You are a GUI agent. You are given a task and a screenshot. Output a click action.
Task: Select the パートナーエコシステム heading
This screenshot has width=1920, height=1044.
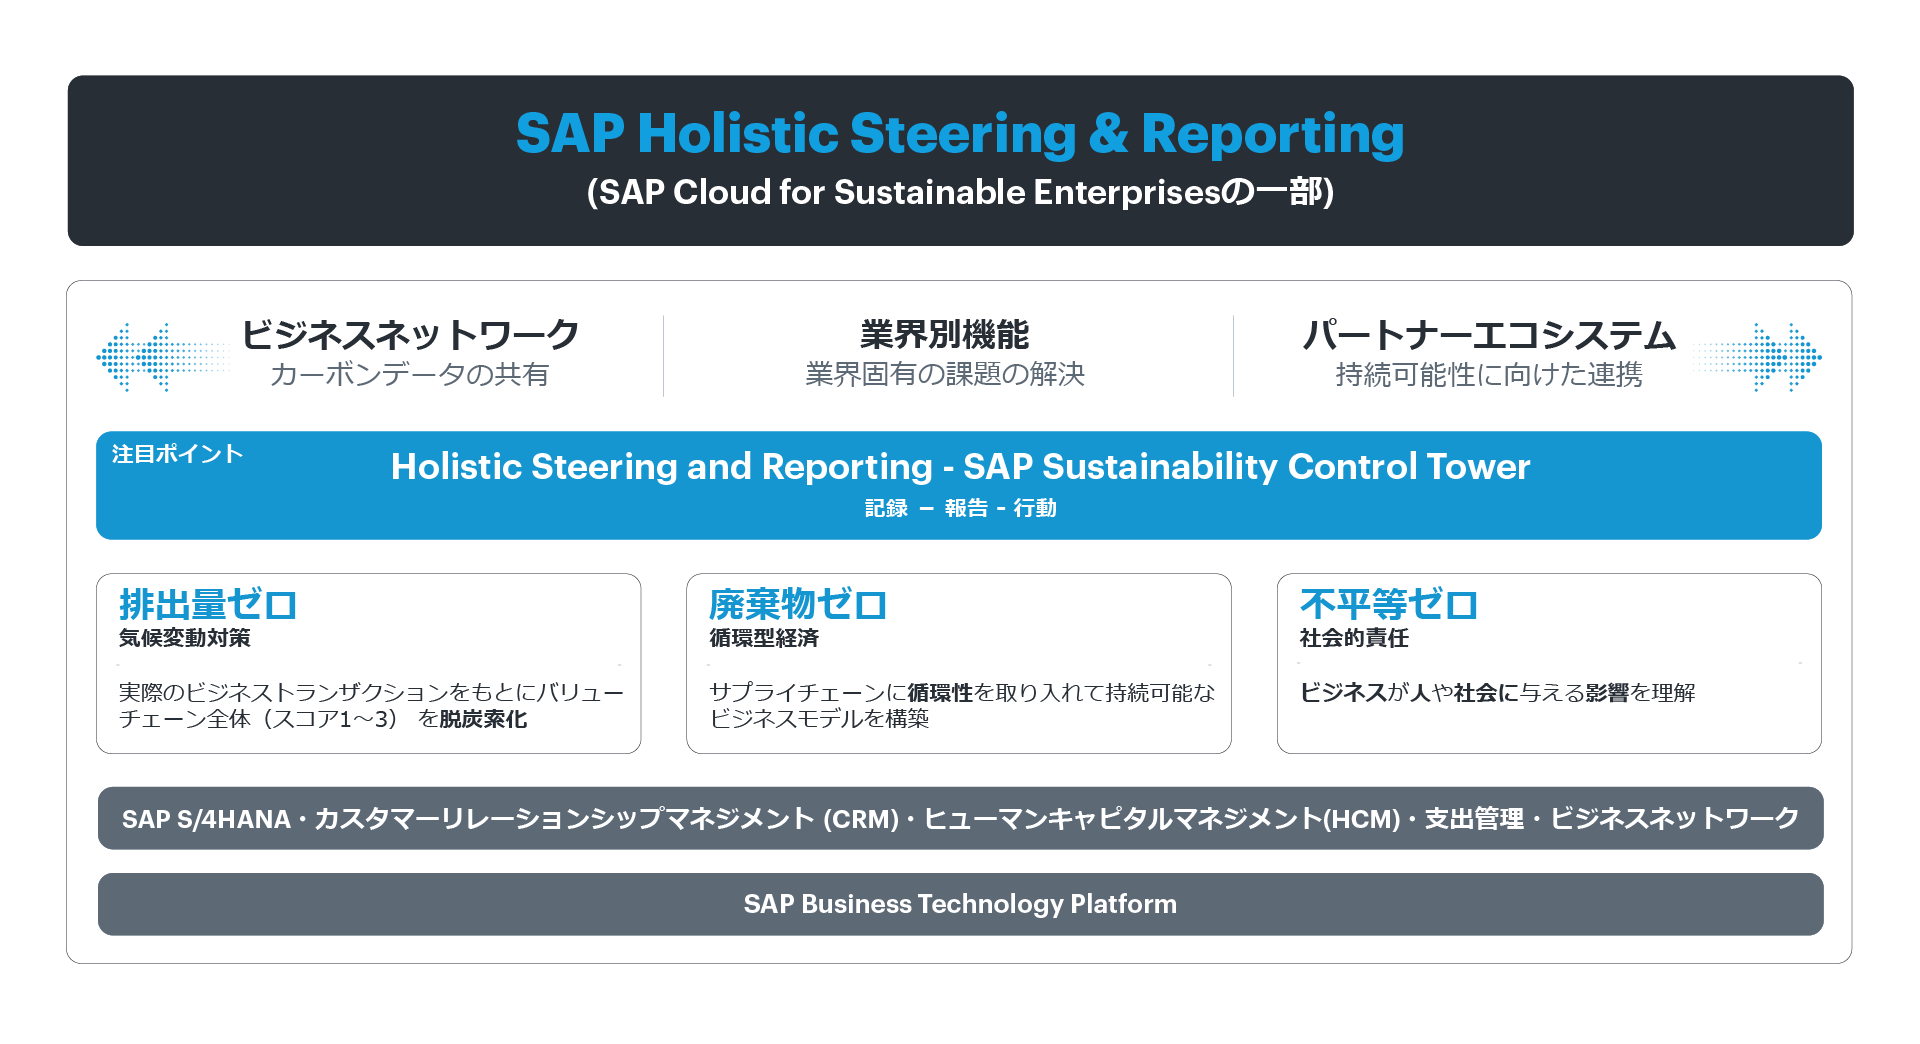coord(1489,334)
